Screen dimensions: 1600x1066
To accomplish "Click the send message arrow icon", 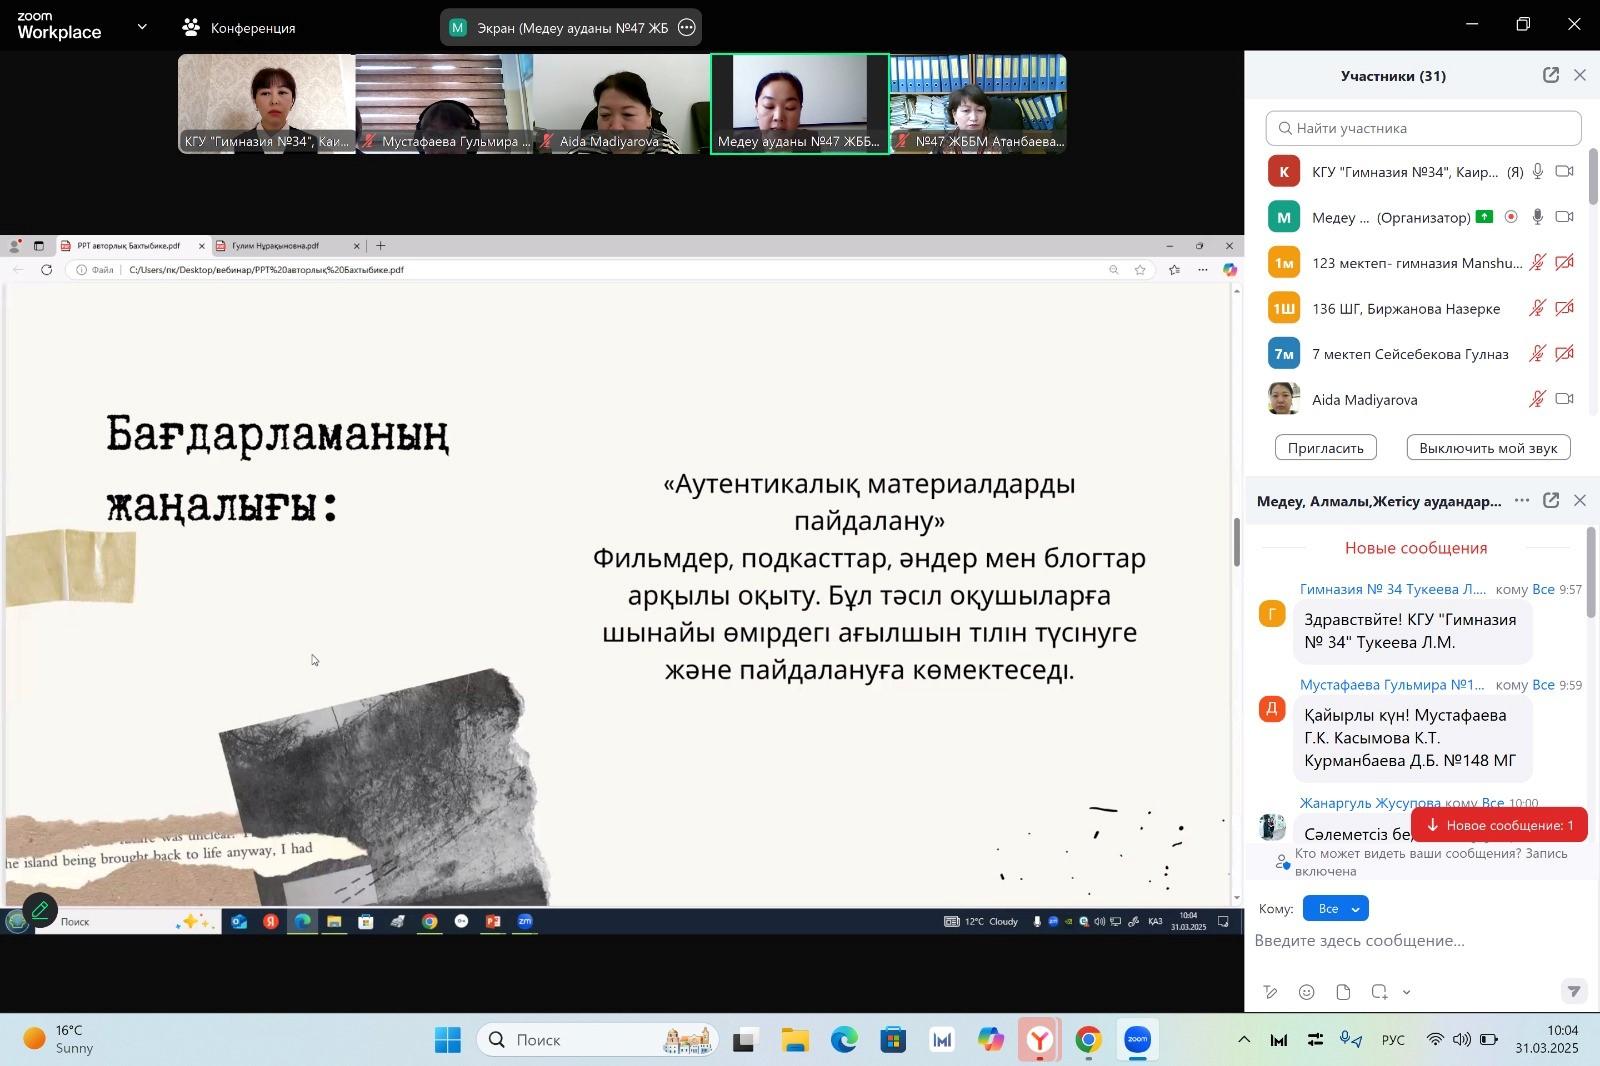I will tap(1573, 991).
